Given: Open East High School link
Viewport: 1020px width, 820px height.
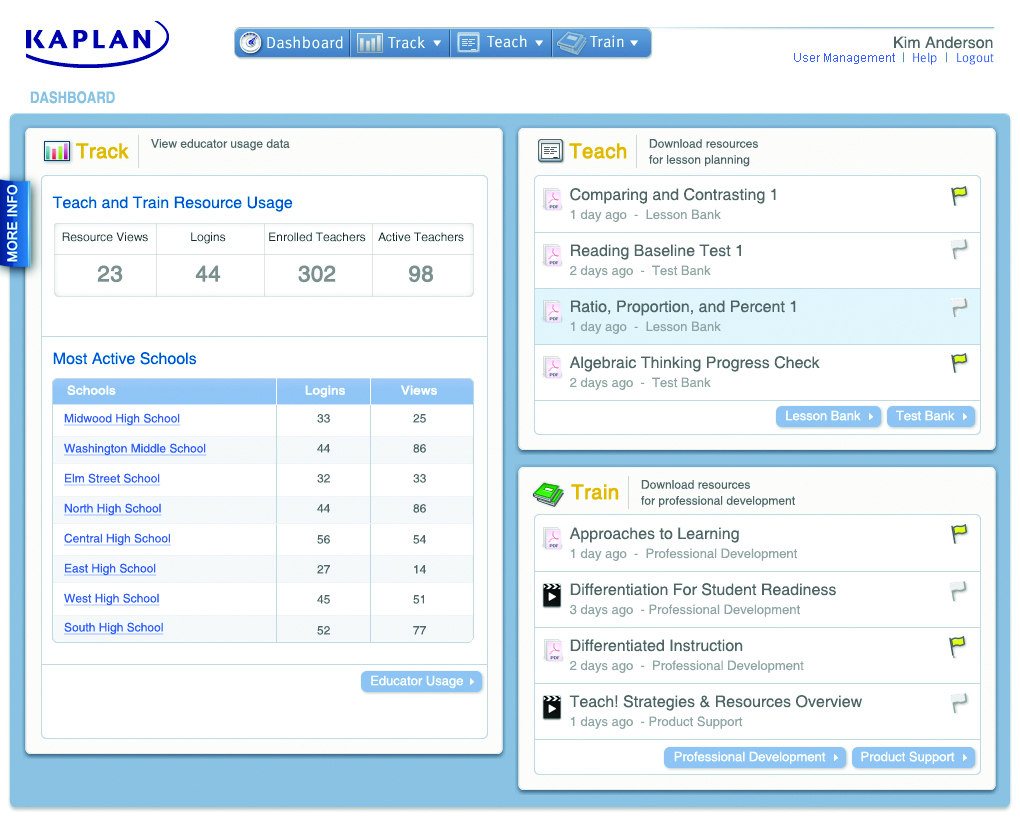Looking at the screenshot, I should (110, 568).
